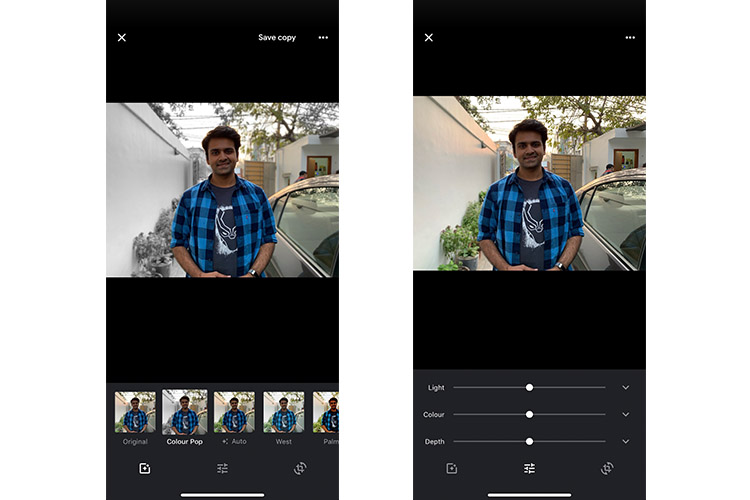This screenshot has width=750, height=500.
Task: Close the editor on the right screen
Action: click(x=429, y=37)
